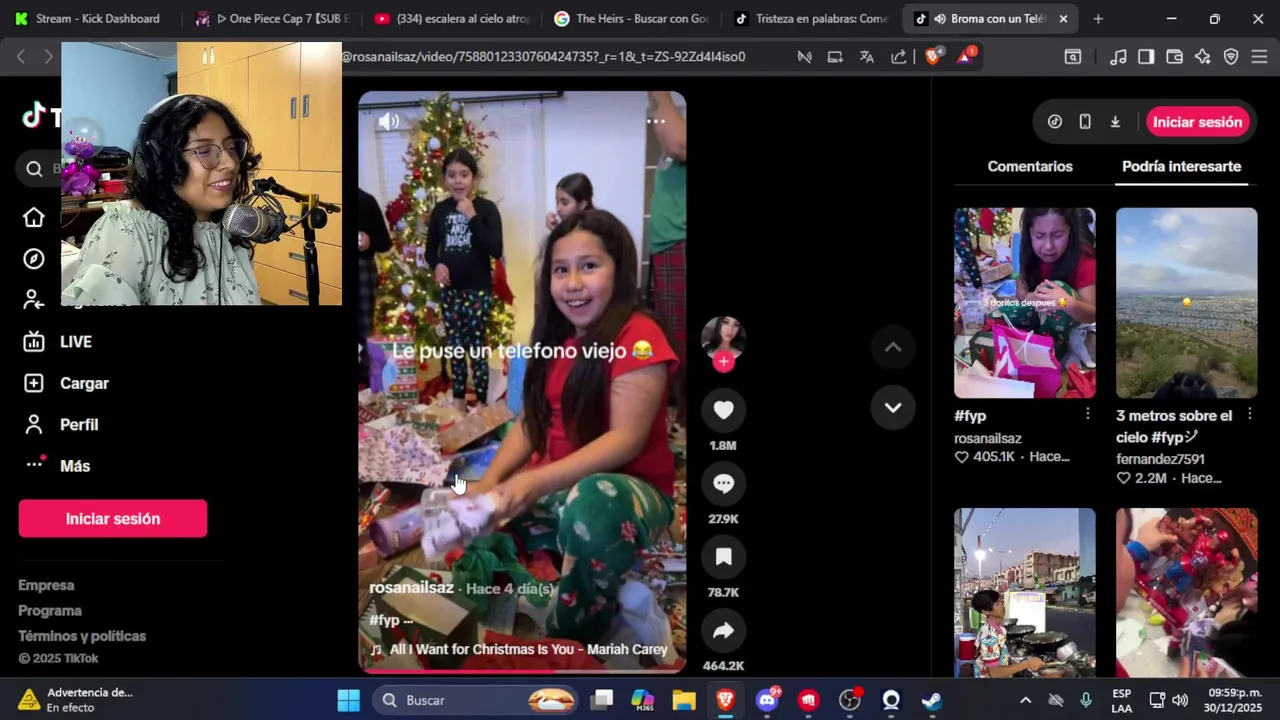Screen dimensions: 1280x720
Task: Click the translate page icon
Action: (867, 57)
